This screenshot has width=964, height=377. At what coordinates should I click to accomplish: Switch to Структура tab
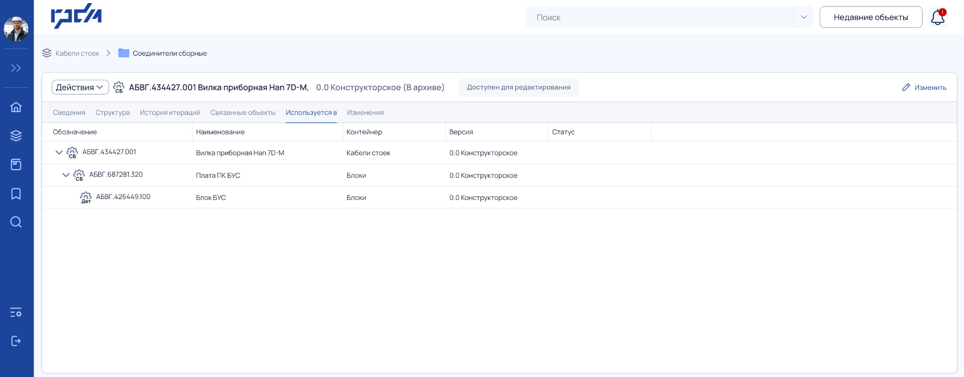point(113,113)
